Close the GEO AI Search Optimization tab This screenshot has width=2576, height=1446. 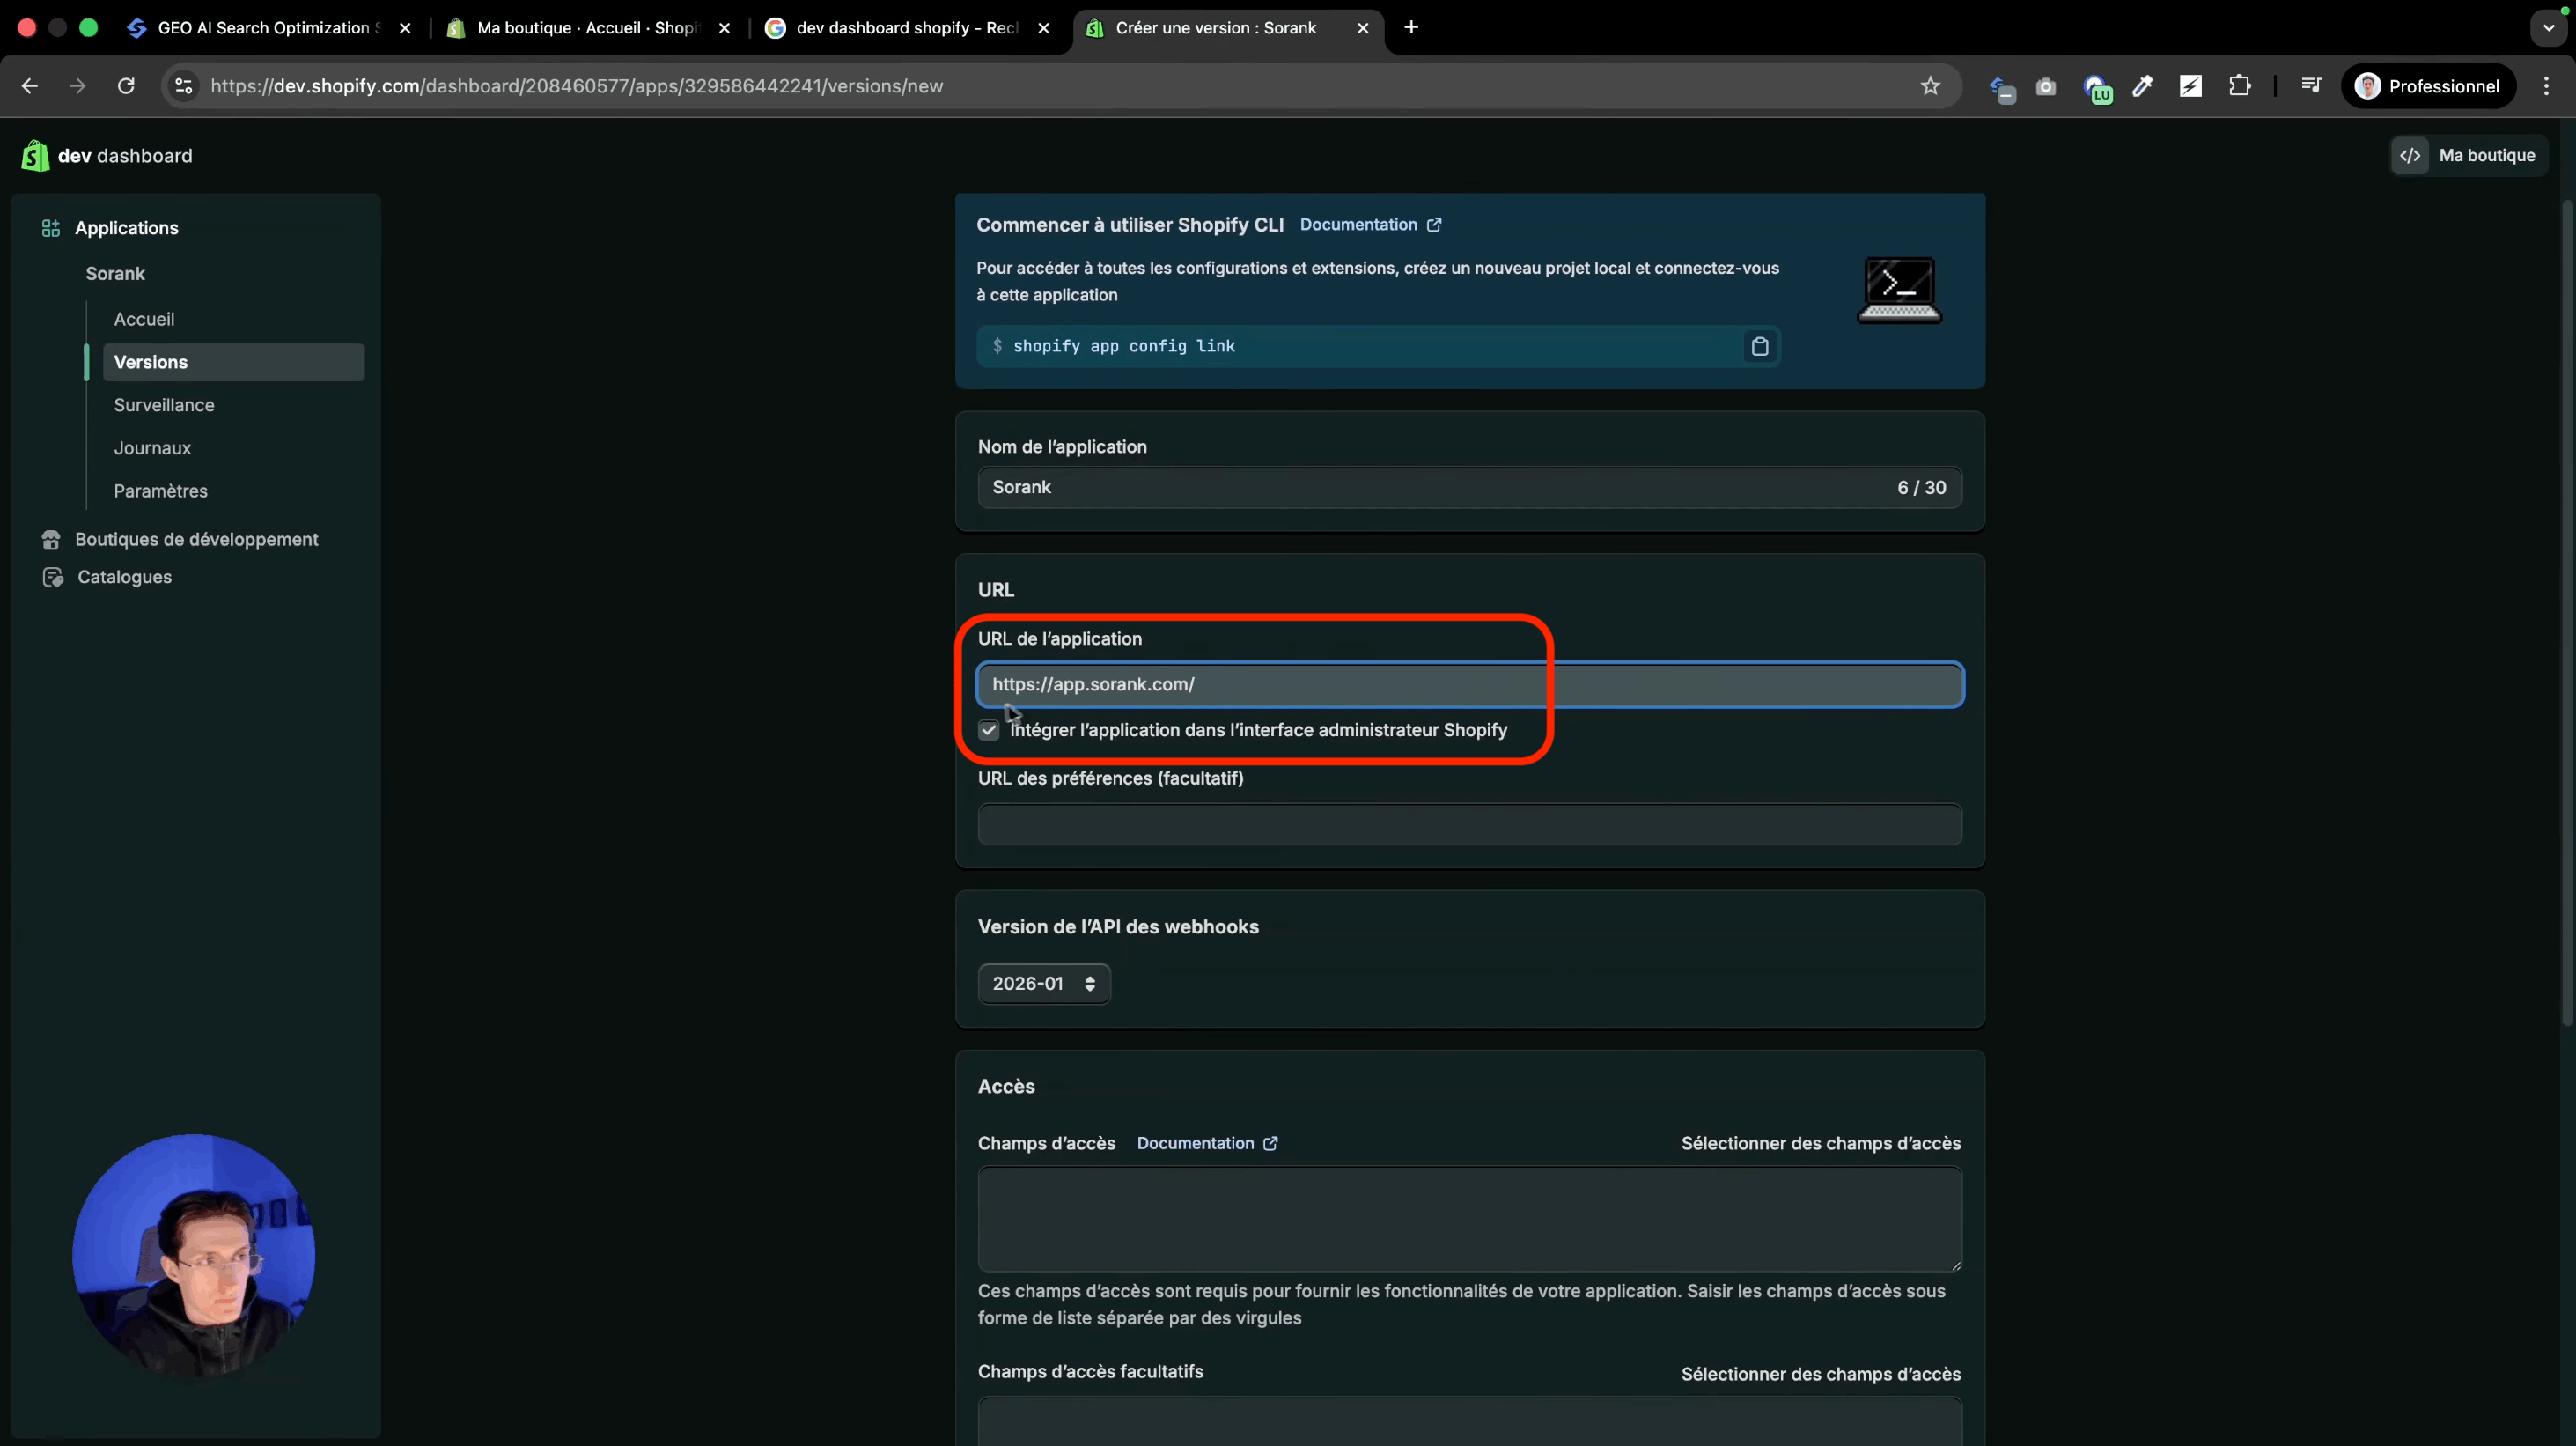click(405, 28)
